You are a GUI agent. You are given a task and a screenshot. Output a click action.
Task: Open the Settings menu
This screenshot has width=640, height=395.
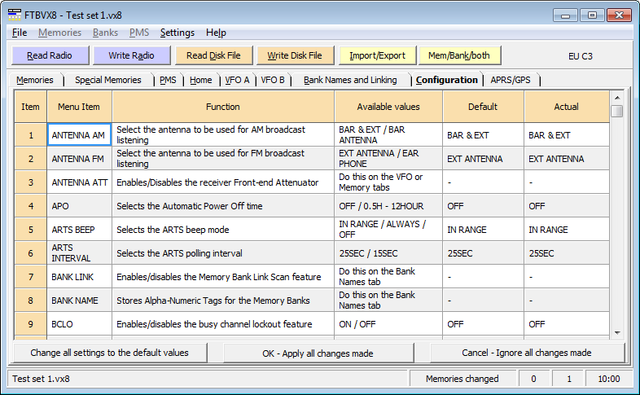tap(177, 33)
